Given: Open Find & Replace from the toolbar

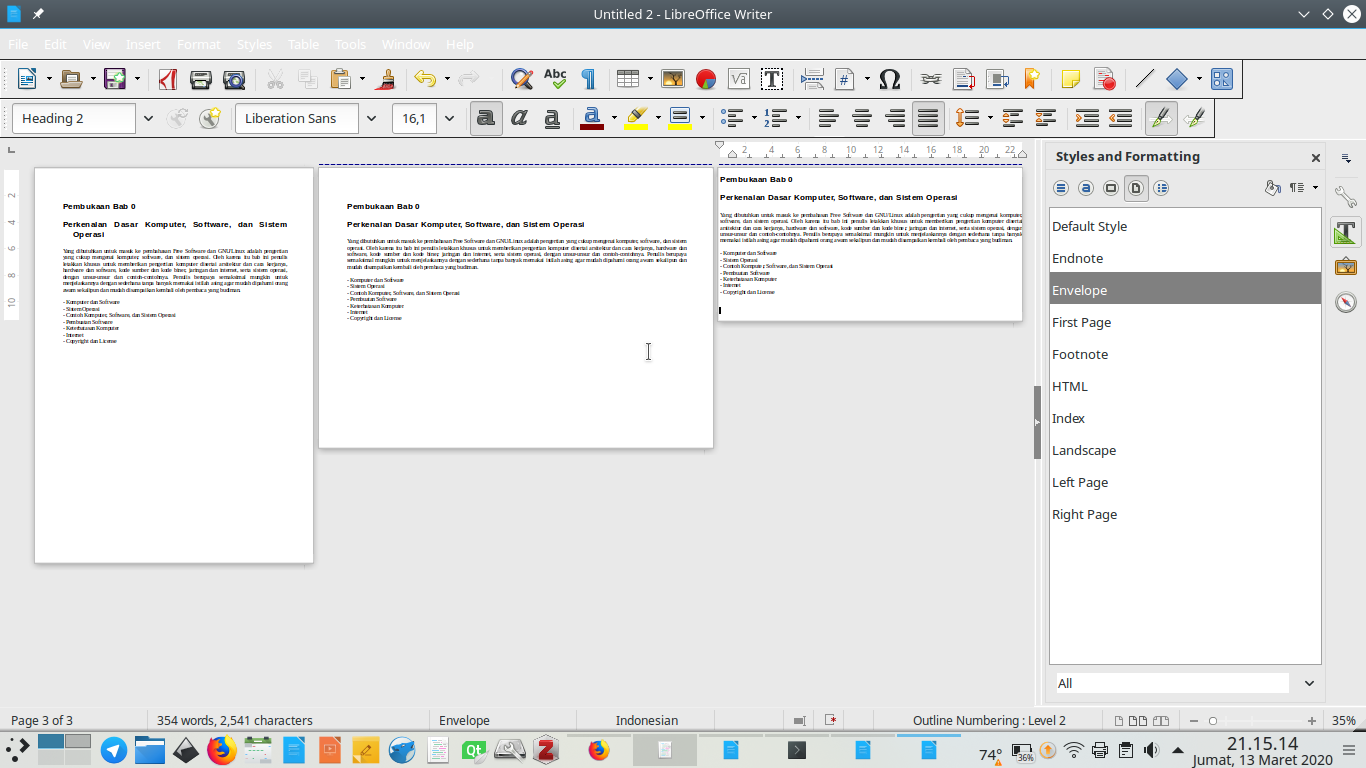Looking at the screenshot, I should click(x=521, y=78).
